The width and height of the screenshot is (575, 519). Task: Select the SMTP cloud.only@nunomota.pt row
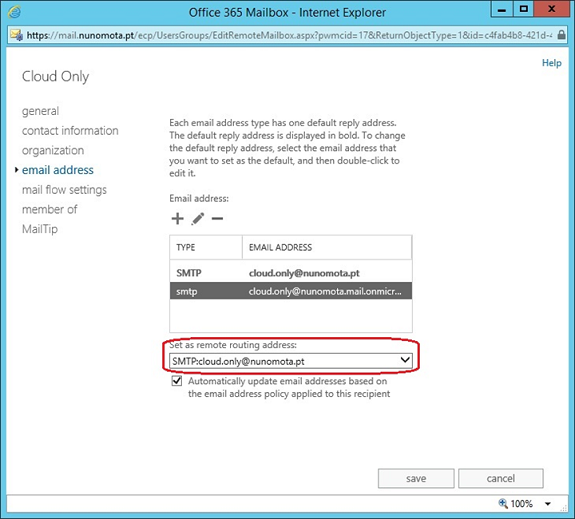point(291,273)
